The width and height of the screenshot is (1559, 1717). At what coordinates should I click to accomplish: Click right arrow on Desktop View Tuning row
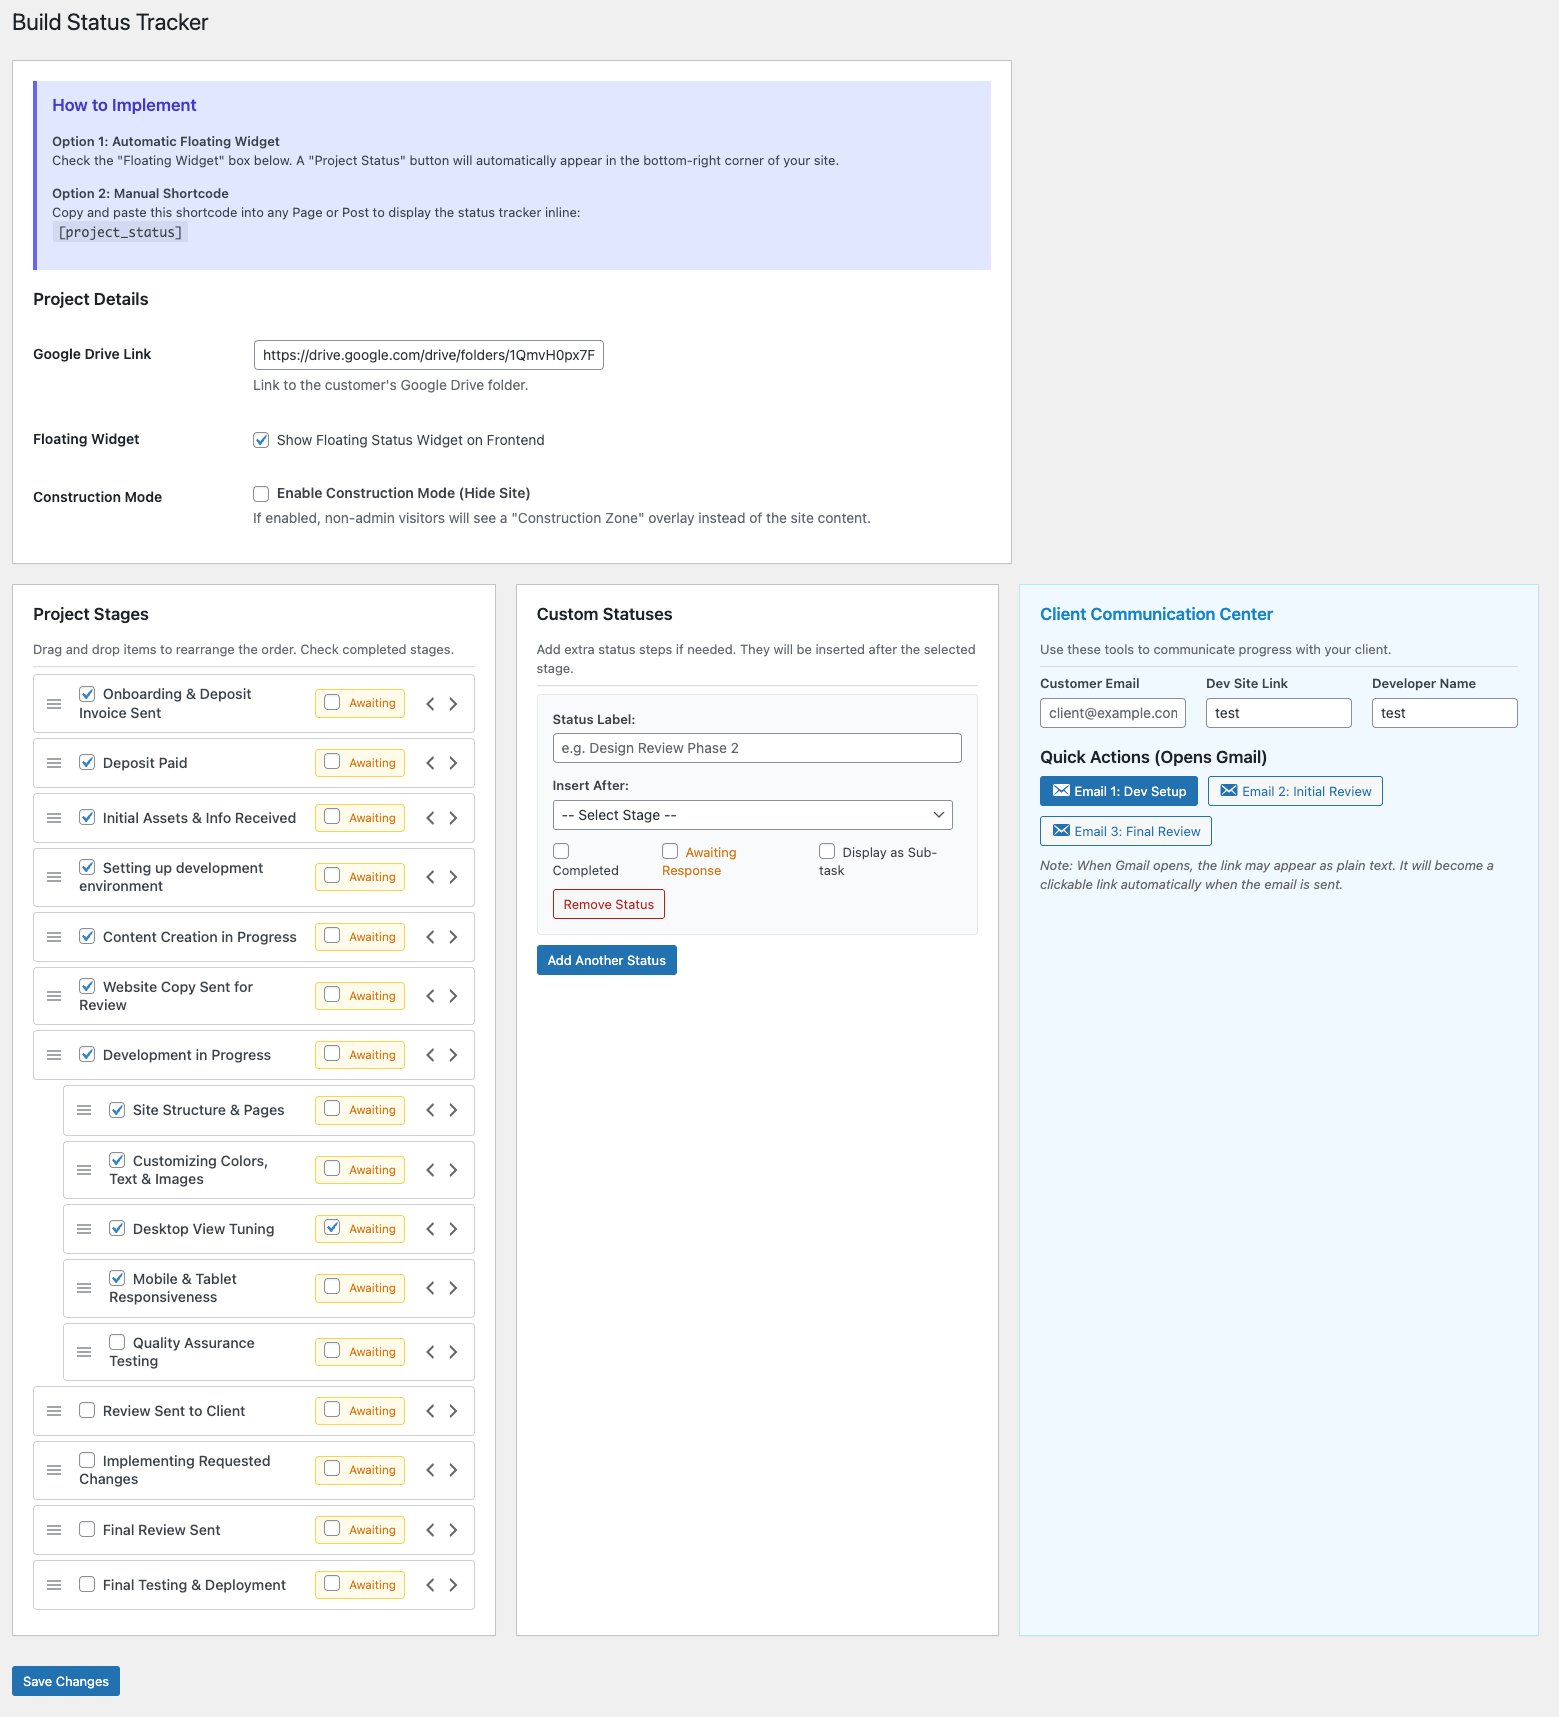pos(453,1229)
